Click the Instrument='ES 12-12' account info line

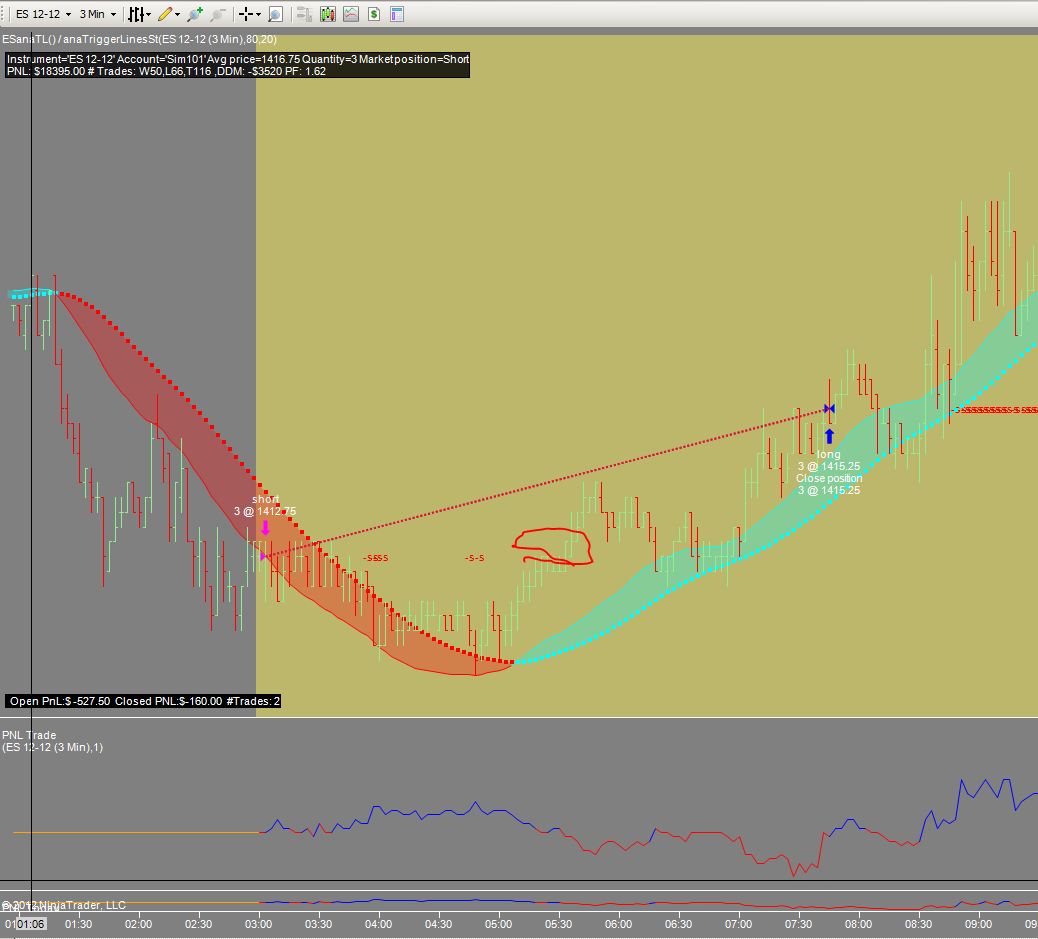pyautogui.click(x=238, y=59)
